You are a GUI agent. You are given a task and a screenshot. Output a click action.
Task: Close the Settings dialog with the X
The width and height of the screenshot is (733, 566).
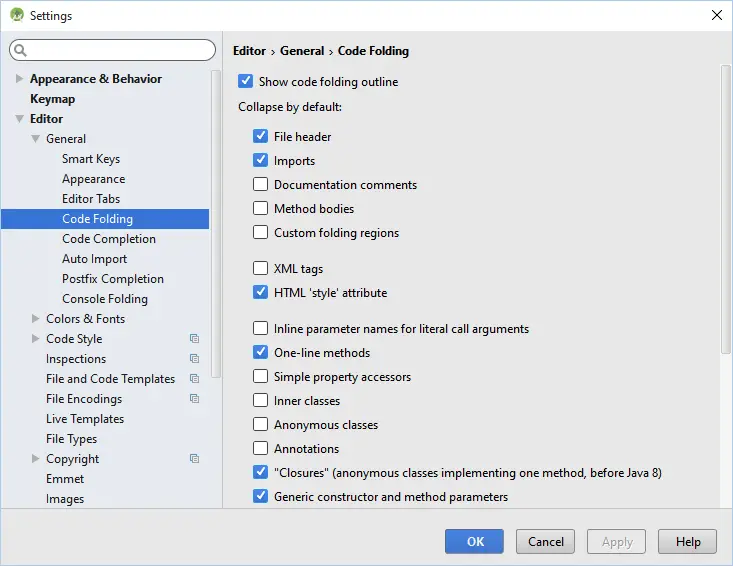(716, 15)
